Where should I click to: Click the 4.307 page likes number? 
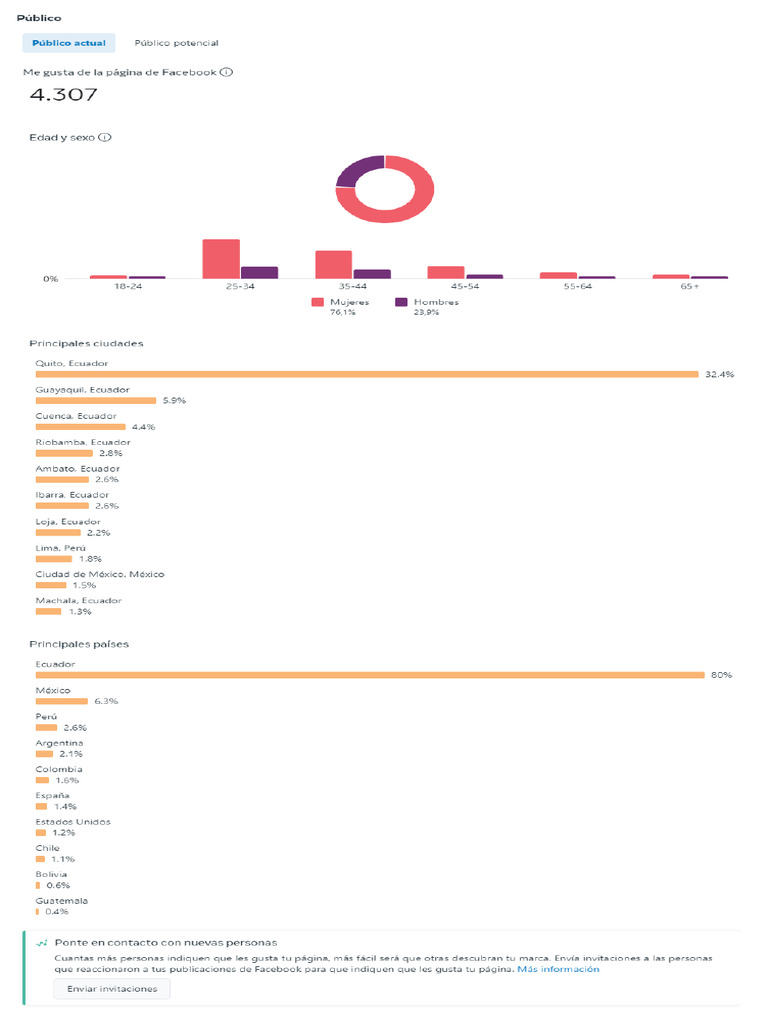pos(63,95)
